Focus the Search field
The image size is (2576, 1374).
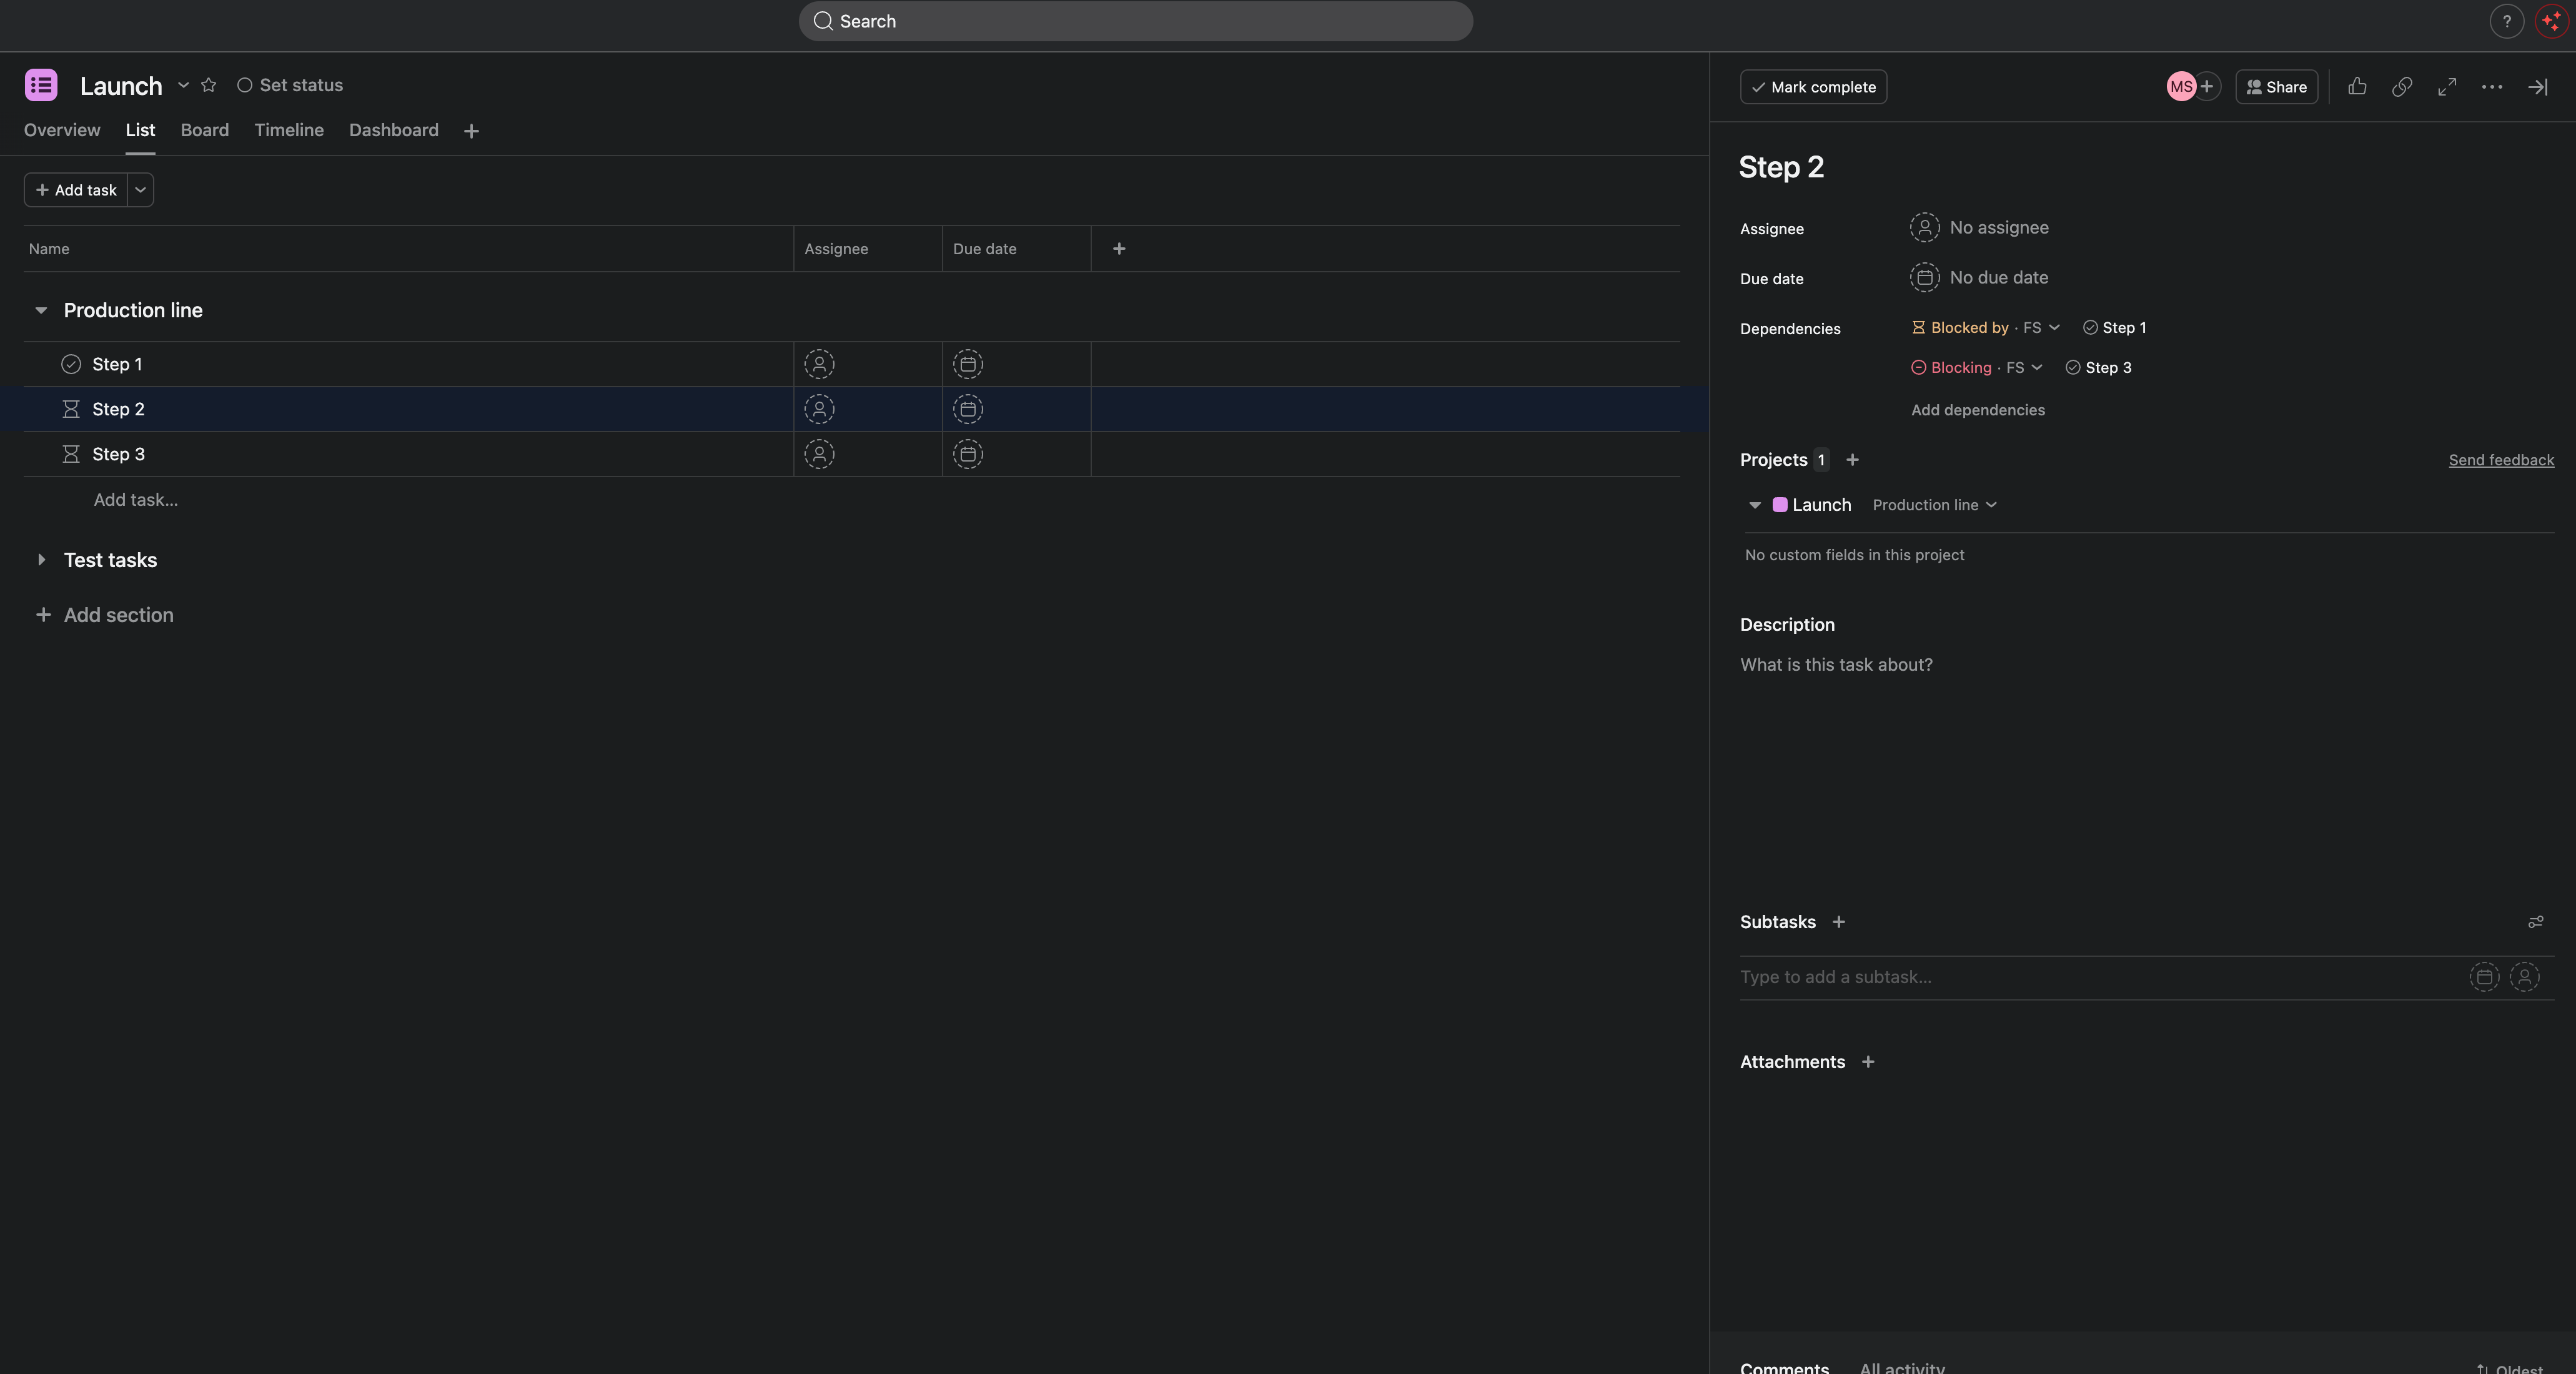(1136, 21)
